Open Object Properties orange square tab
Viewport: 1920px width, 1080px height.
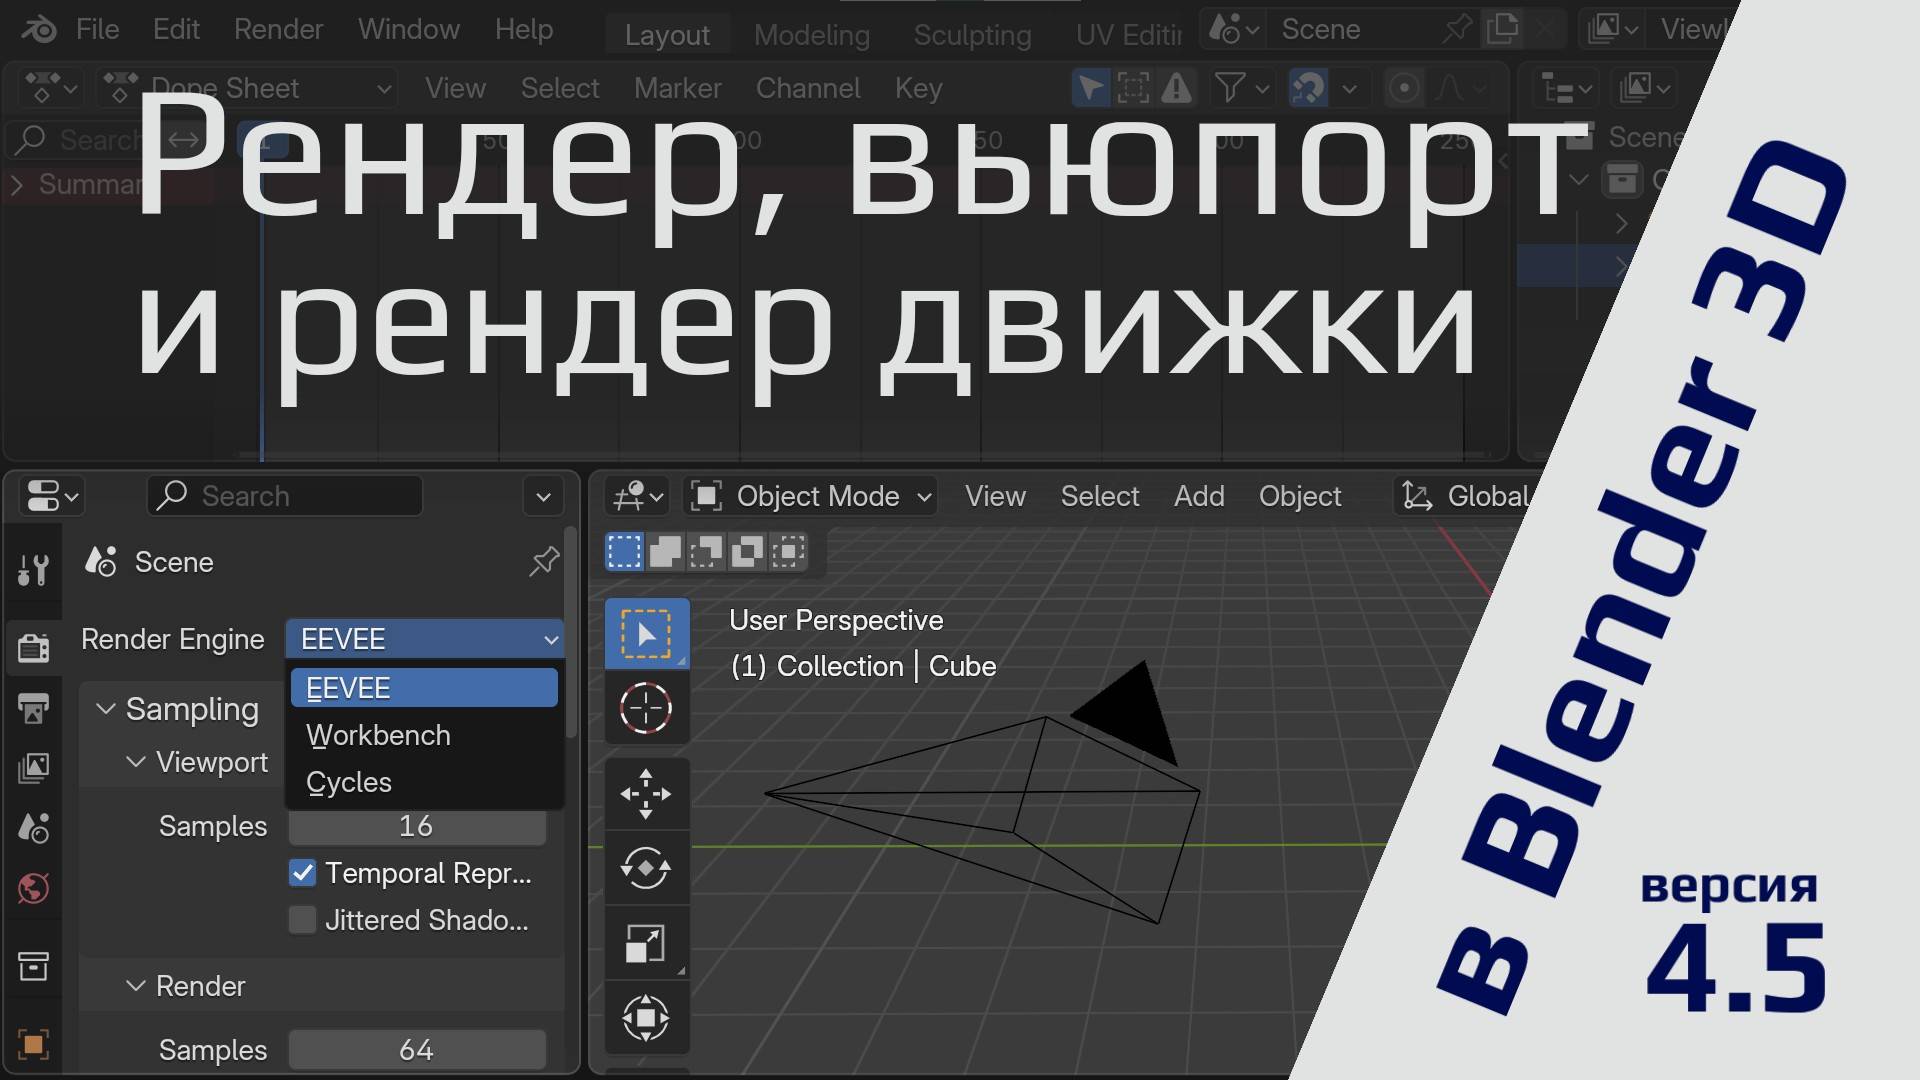click(34, 1044)
